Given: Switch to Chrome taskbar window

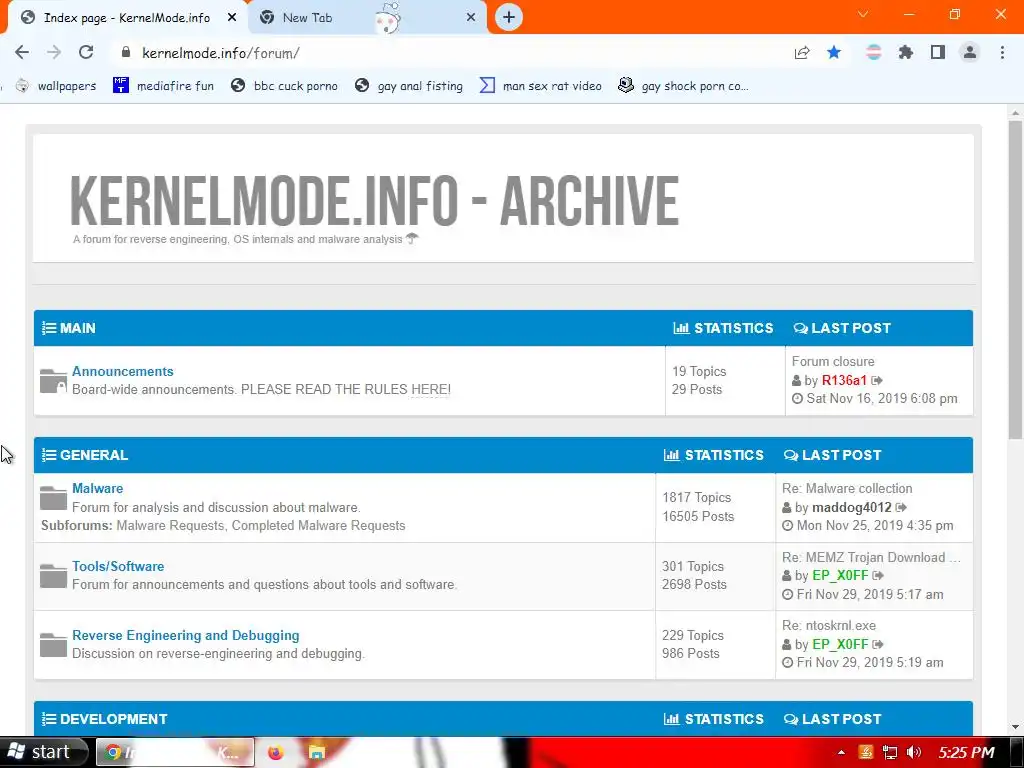Looking at the screenshot, I should pos(175,752).
